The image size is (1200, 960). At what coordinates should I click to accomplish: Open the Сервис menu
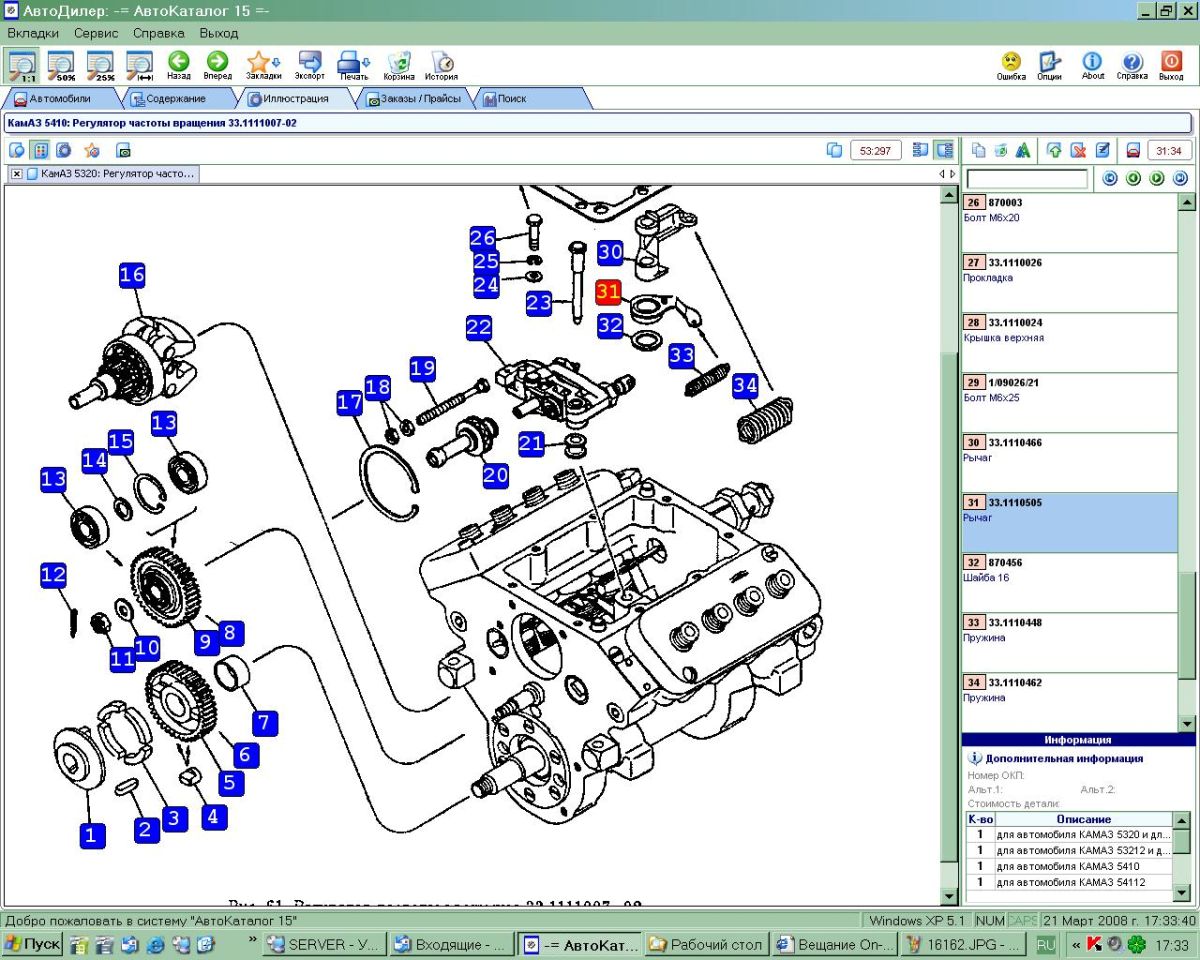[x=97, y=33]
